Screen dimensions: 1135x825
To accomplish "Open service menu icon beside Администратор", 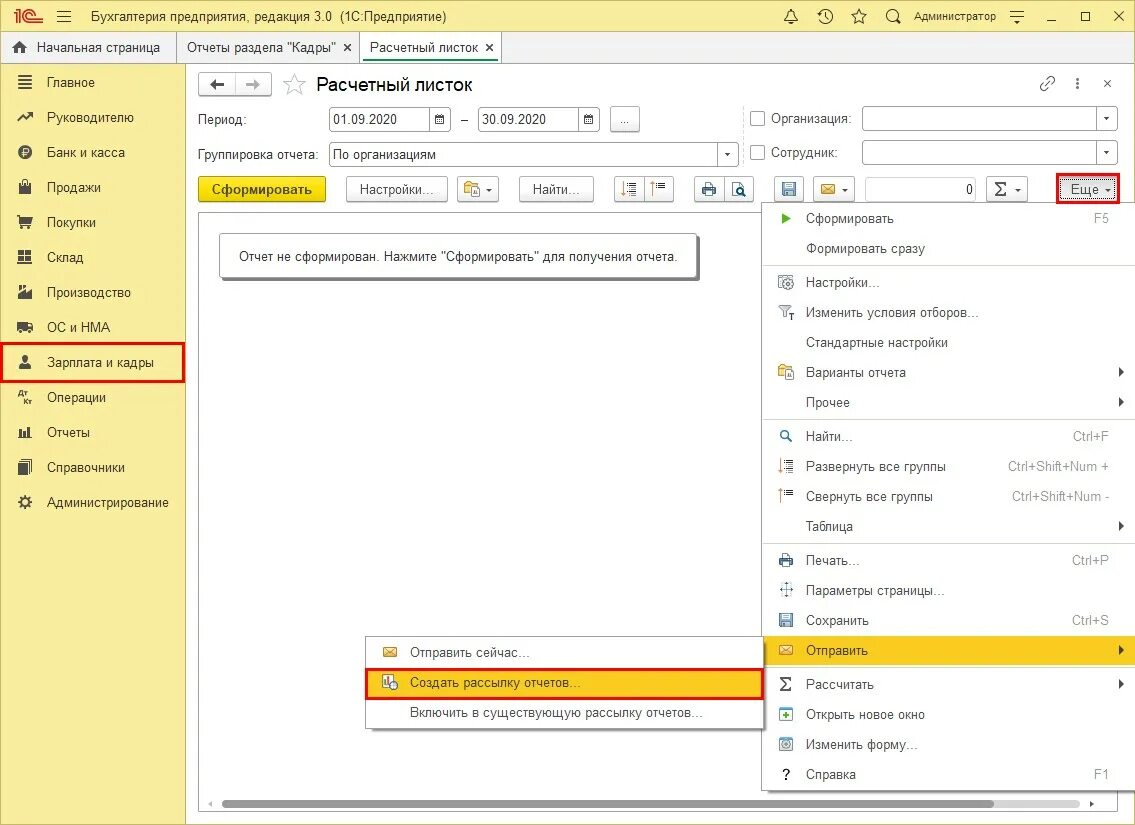I will tap(1016, 16).
